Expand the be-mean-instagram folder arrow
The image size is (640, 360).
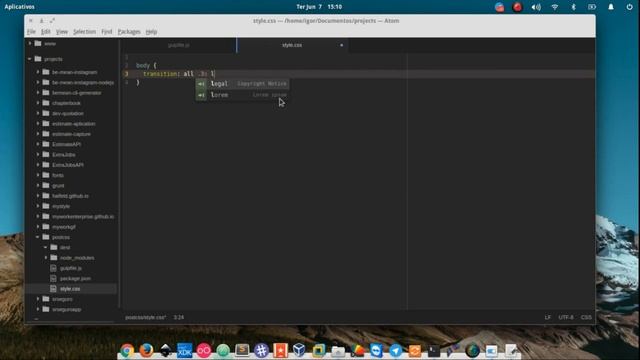tap(38, 72)
